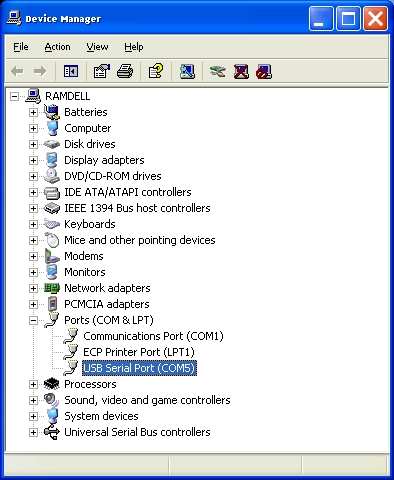Click the Network adapters icon
Image resolution: width=394 pixels, height=480 pixels.
(x=52, y=288)
